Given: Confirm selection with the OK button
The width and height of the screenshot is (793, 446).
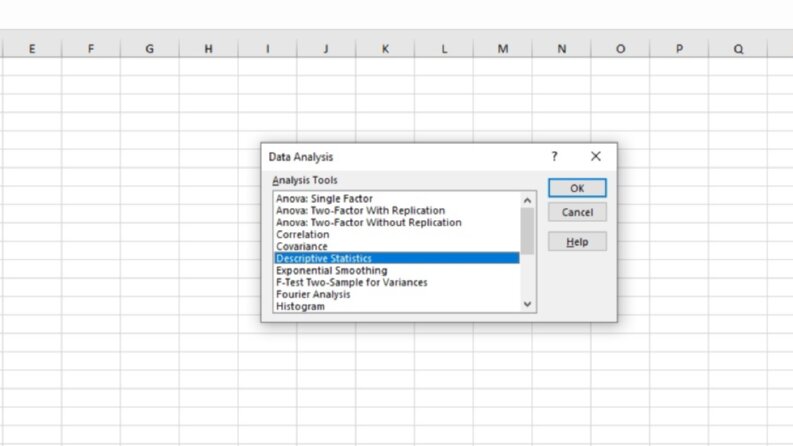Looking at the screenshot, I should (577, 188).
